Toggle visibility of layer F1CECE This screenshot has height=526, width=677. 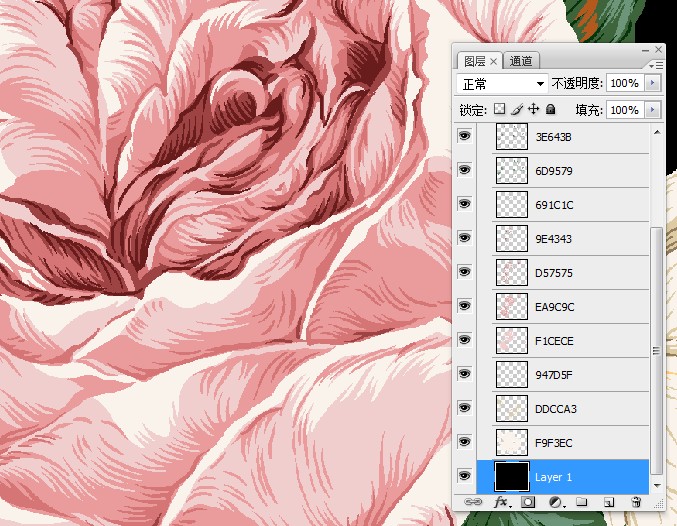465,340
